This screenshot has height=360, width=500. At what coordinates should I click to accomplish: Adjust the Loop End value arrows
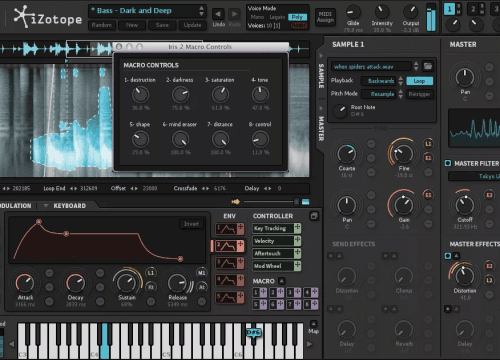[73, 188]
